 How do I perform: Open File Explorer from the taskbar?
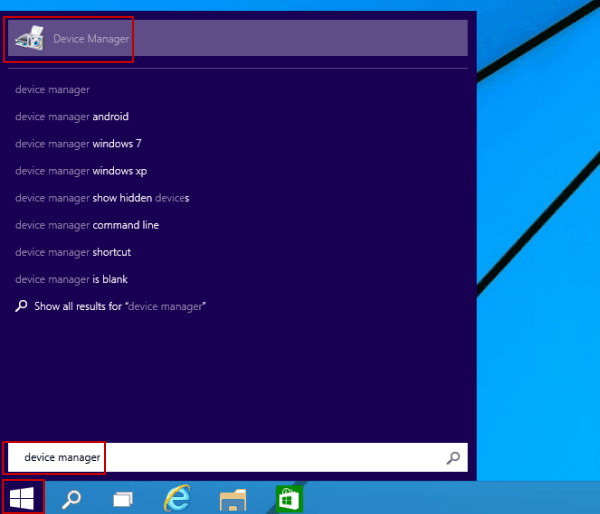pos(233,499)
